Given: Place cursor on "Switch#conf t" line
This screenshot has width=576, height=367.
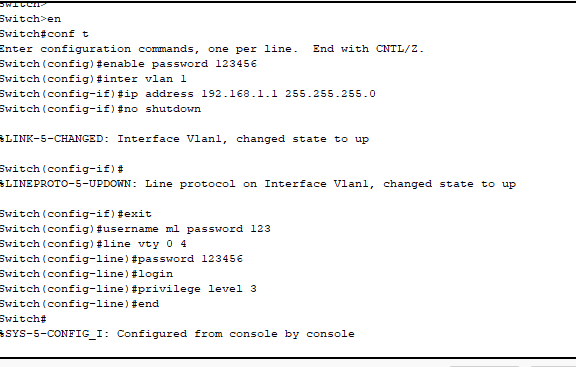Looking at the screenshot, I should (44, 34).
